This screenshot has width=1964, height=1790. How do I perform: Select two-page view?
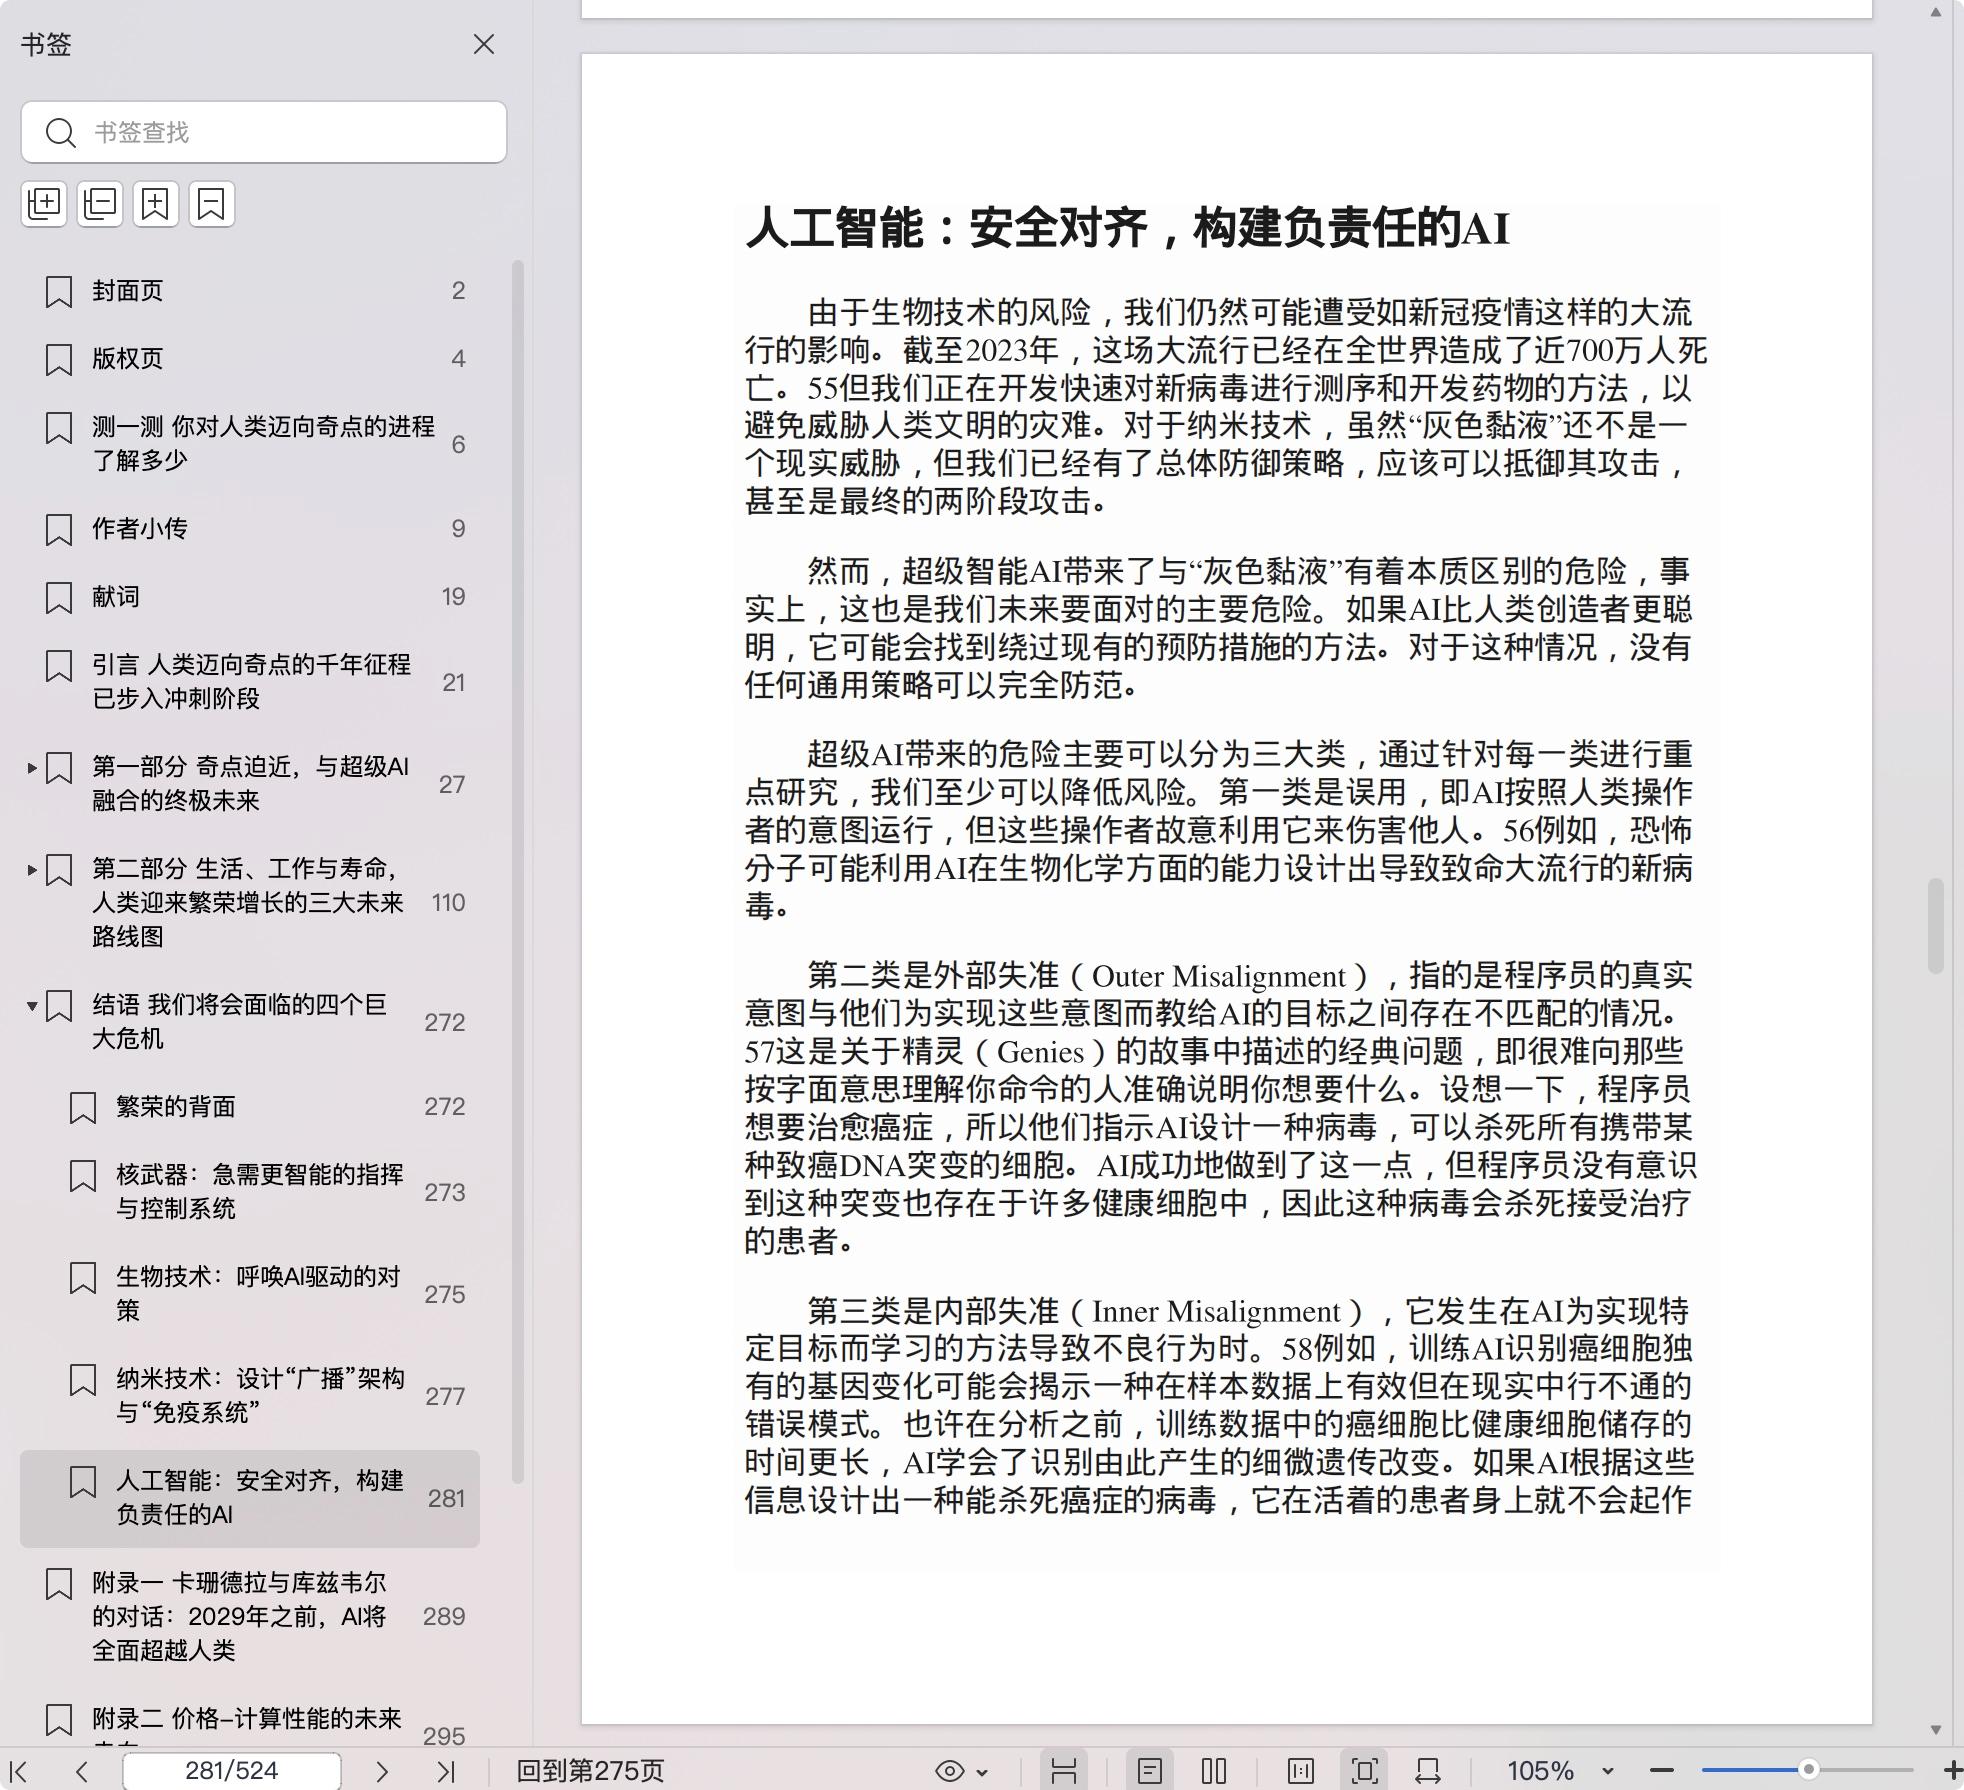[x=1214, y=1771]
